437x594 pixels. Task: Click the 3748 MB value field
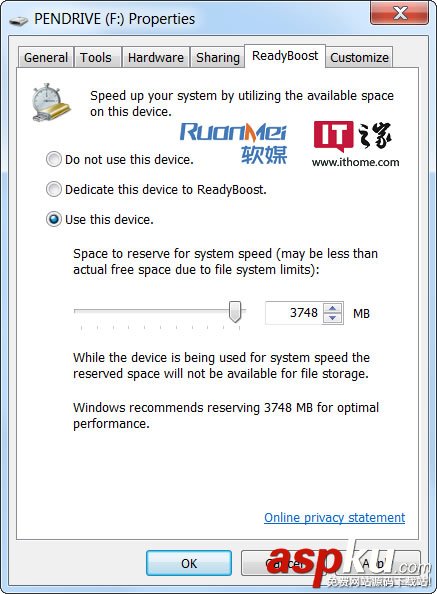point(294,313)
